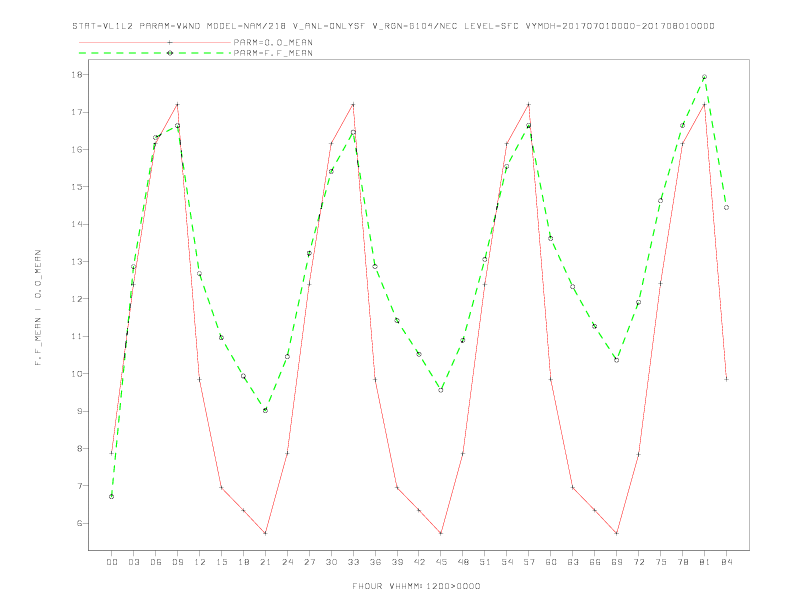Click x-axis hour label 51

pos(485,562)
